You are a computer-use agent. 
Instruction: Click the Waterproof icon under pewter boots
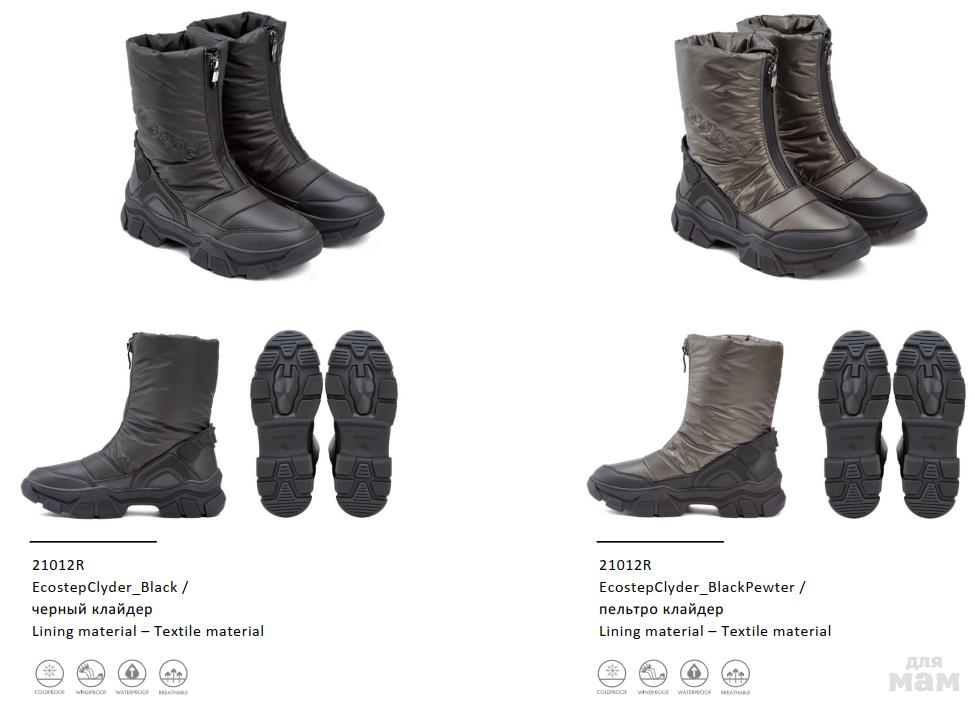coord(694,674)
